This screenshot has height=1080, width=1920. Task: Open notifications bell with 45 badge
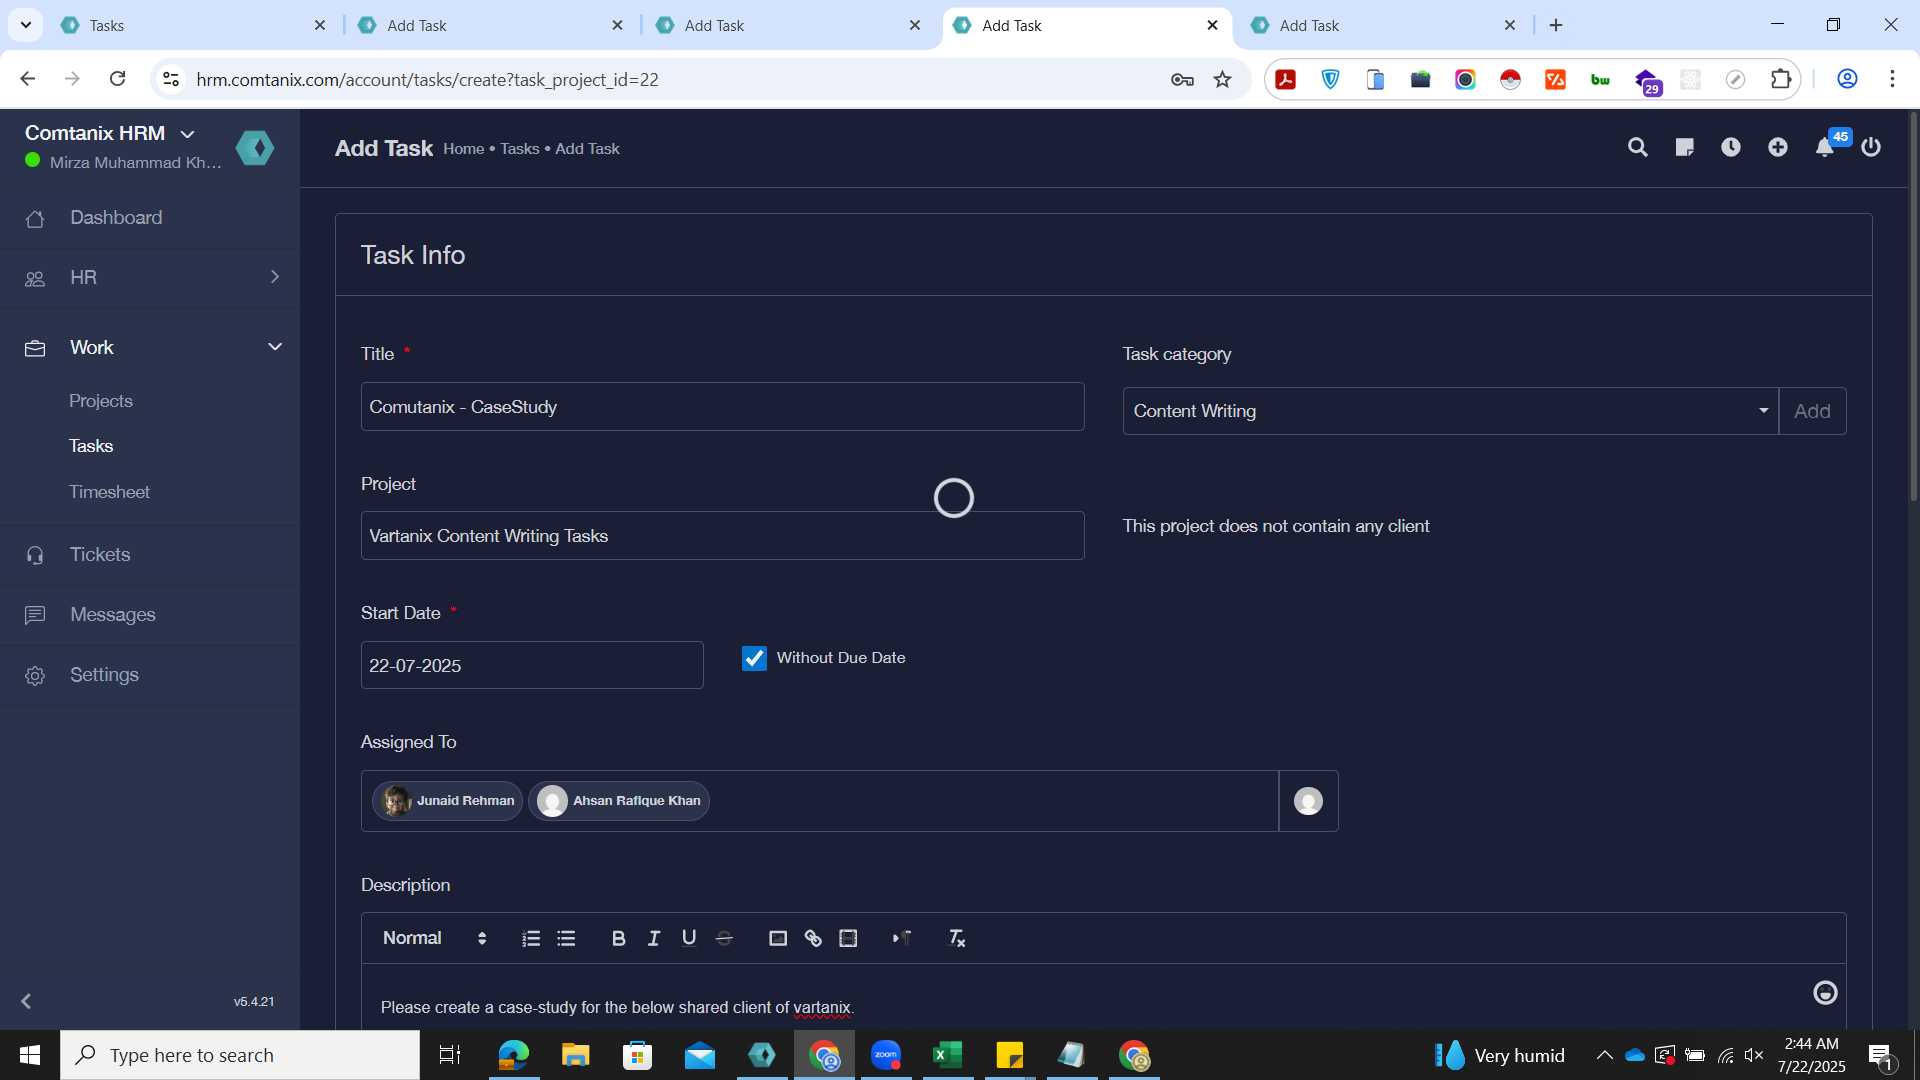[x=1825, y=148]
